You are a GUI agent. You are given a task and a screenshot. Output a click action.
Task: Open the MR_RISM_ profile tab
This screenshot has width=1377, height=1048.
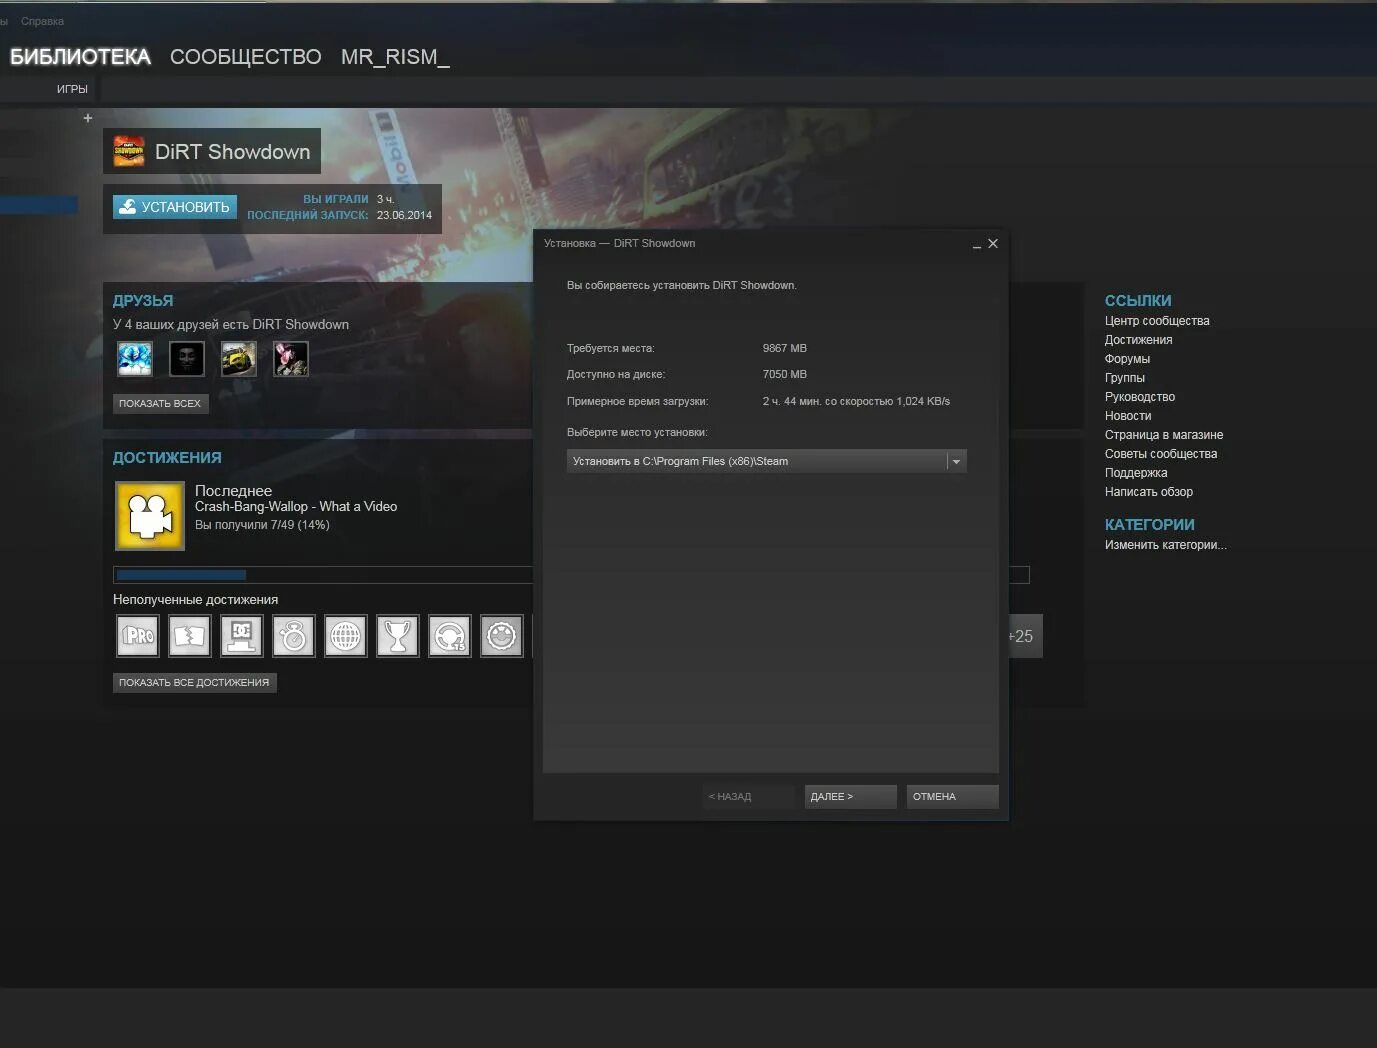point(395,57)
